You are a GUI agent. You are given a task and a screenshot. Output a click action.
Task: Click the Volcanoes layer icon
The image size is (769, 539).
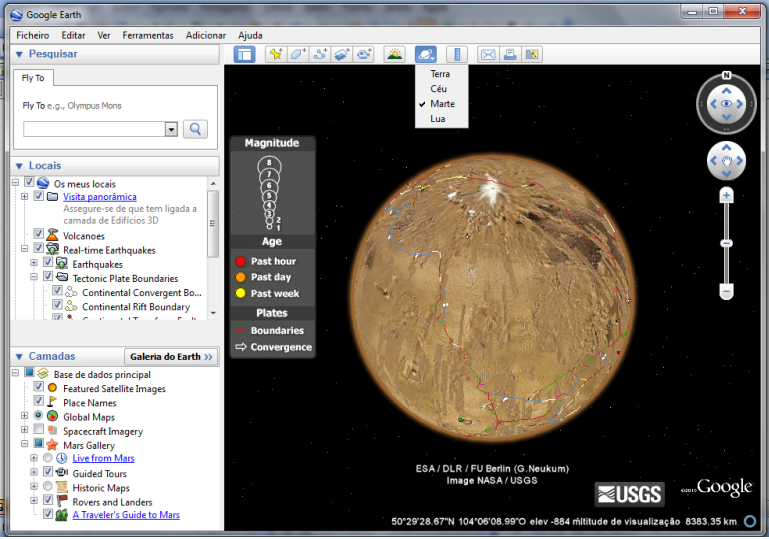(52, 235)
